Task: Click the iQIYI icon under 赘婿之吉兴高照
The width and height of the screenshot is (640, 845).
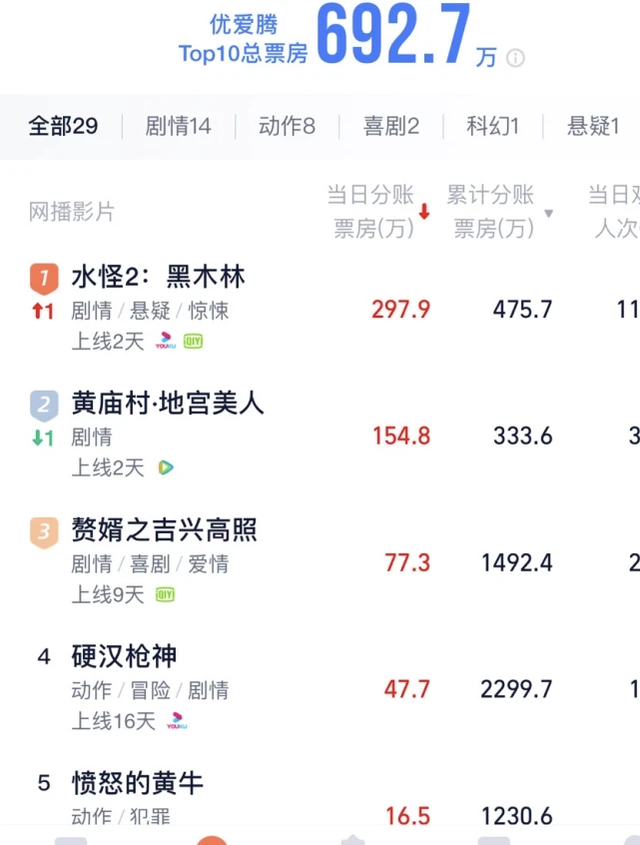Action: pos(164,595)
